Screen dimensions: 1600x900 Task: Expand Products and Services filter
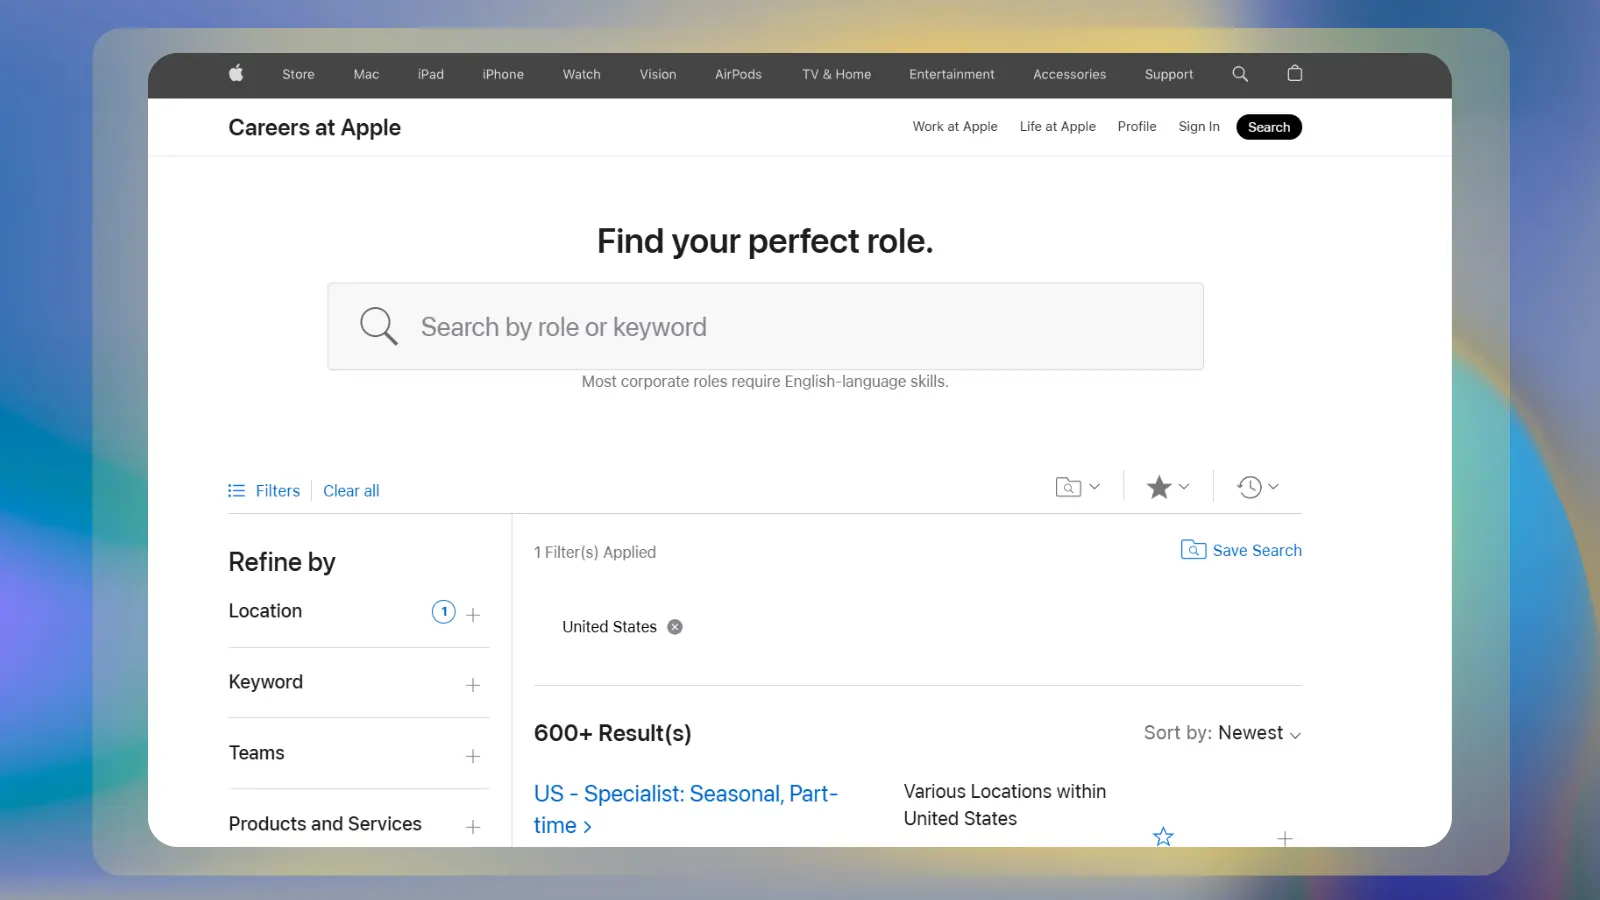click(x=473, y=827)
